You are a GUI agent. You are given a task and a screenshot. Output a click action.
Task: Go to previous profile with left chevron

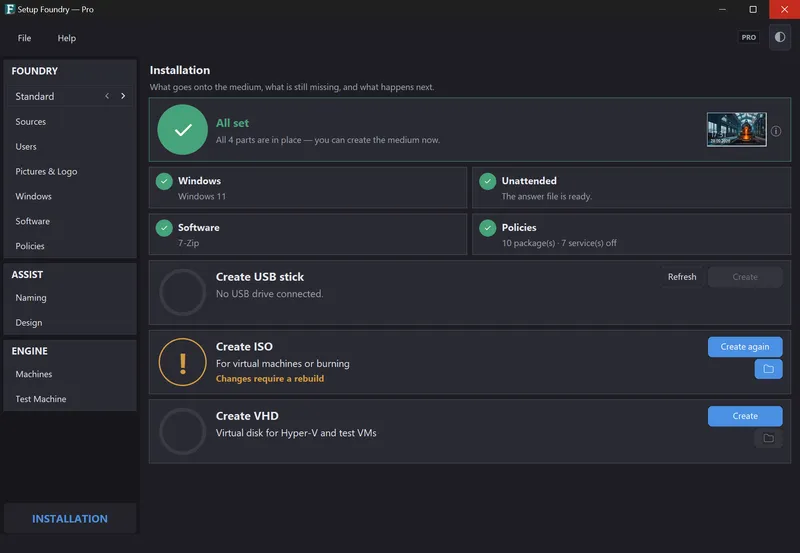pyautogui.click(x=107, y=96)
